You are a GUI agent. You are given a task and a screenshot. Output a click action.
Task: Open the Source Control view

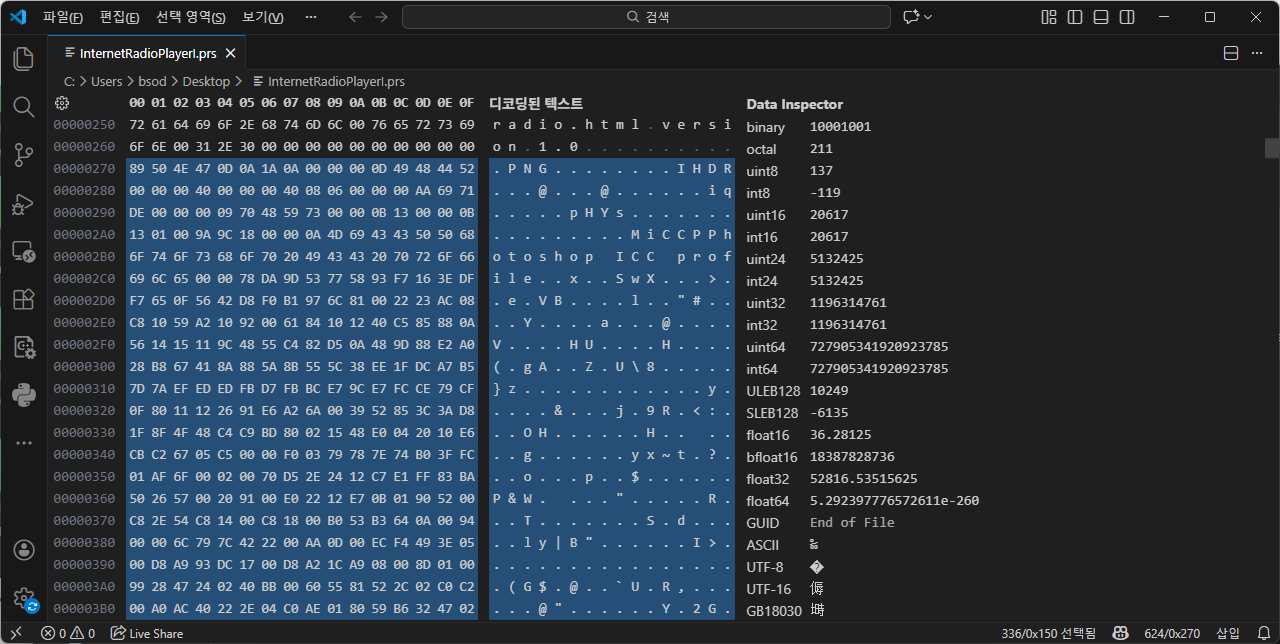coord(23,155)
